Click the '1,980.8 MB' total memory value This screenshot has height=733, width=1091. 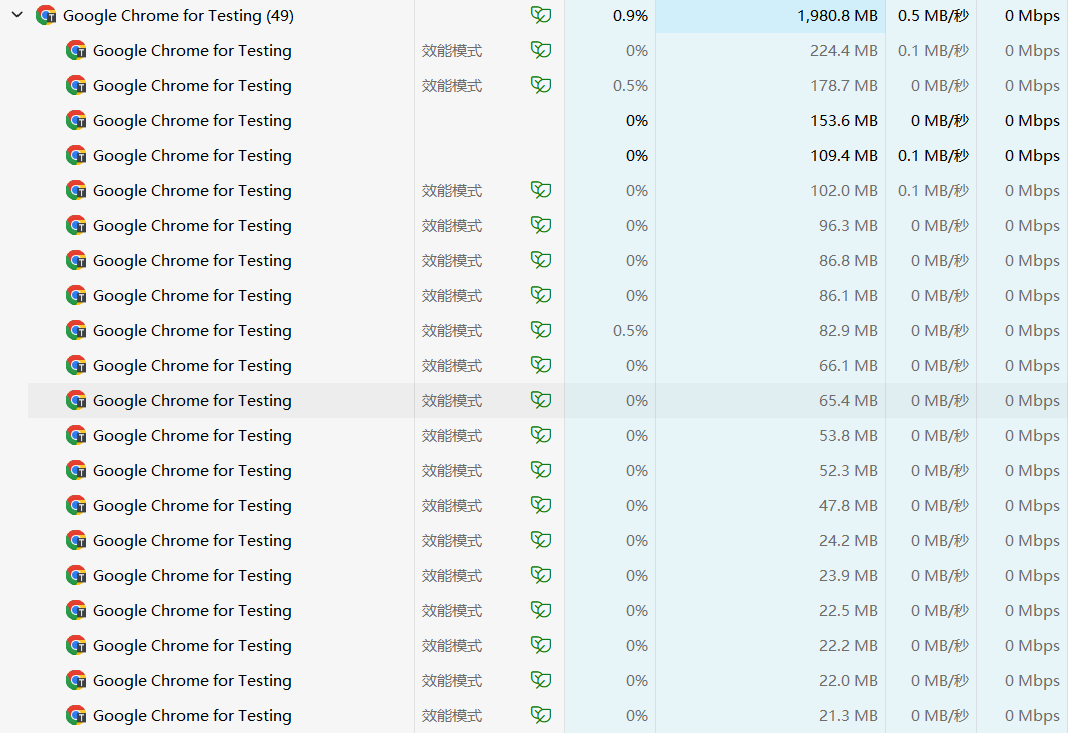[837, 15]
